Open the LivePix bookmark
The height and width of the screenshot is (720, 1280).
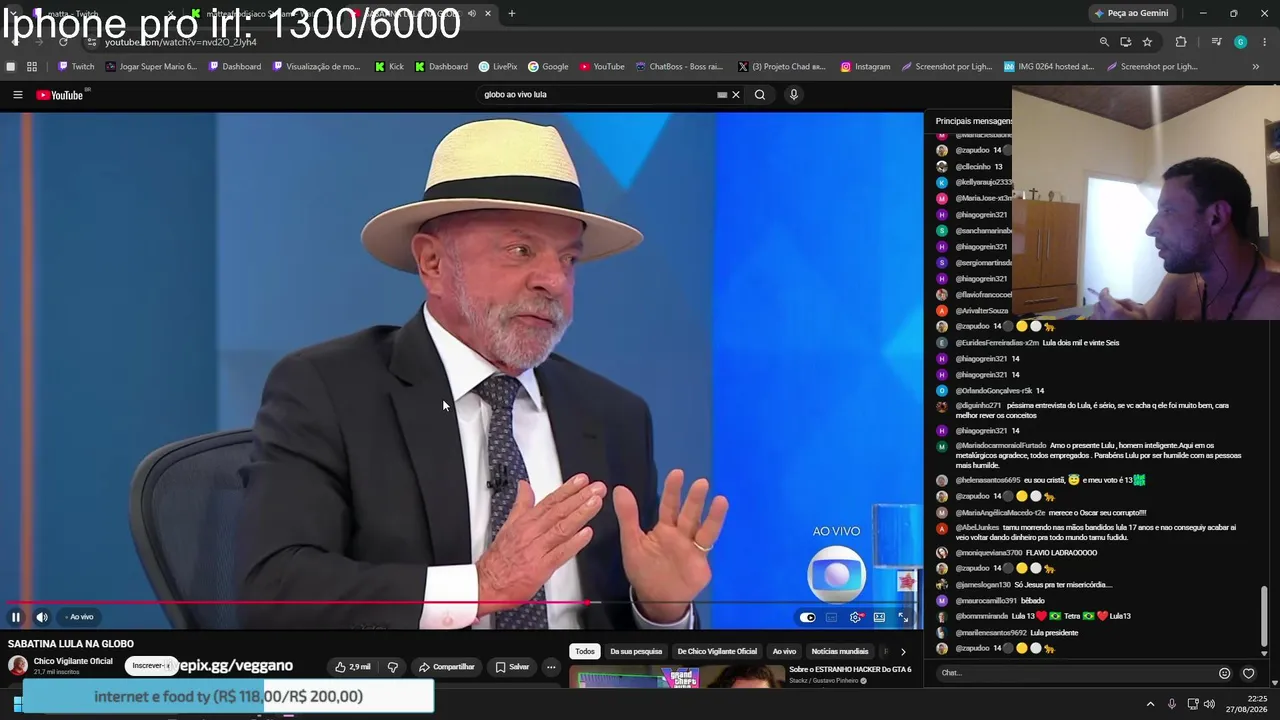point(498,67)
